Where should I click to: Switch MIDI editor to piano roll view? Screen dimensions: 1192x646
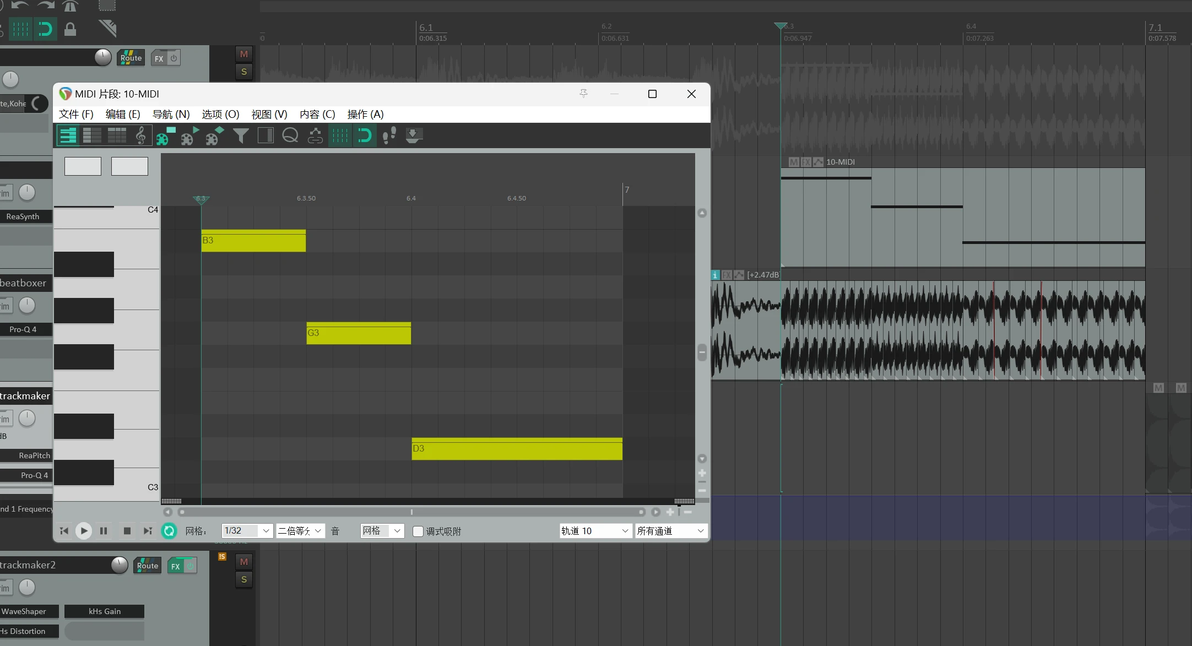pyautogui.click(x=68, y=135)
